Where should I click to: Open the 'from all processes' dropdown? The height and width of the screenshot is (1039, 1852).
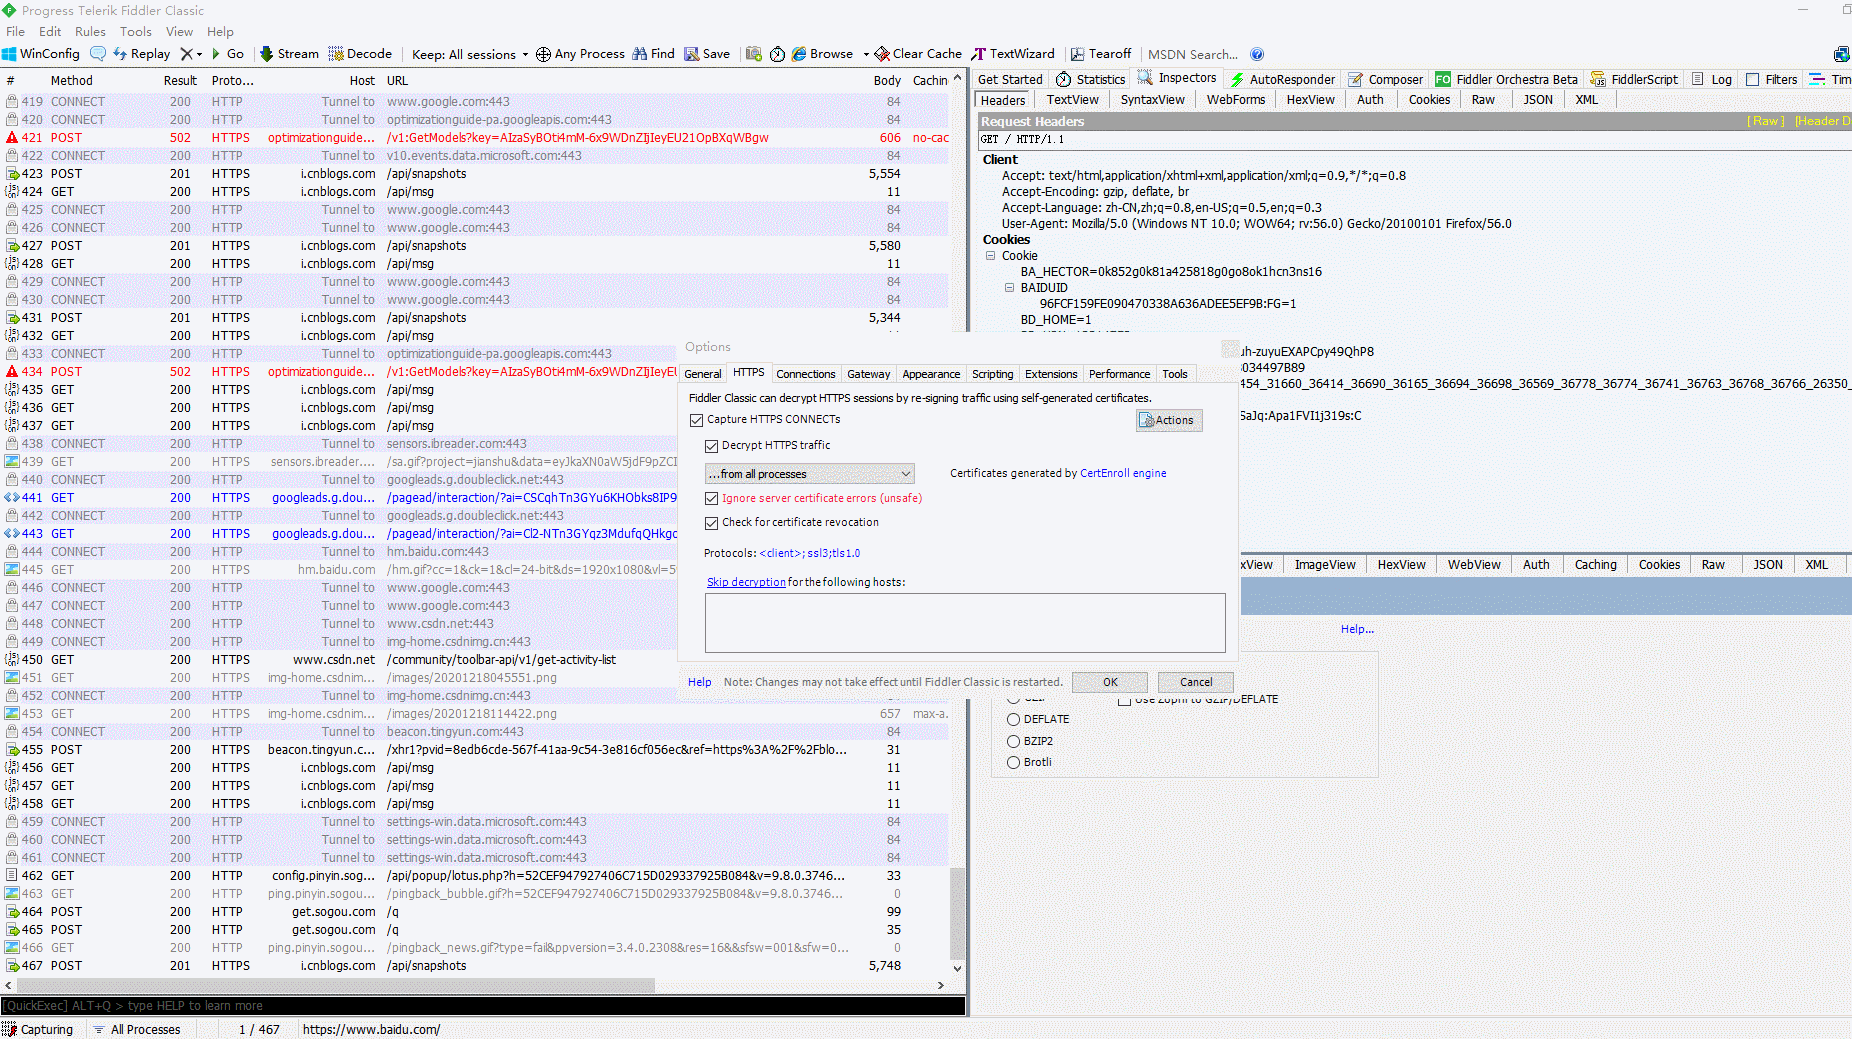(x=809, y=474)
